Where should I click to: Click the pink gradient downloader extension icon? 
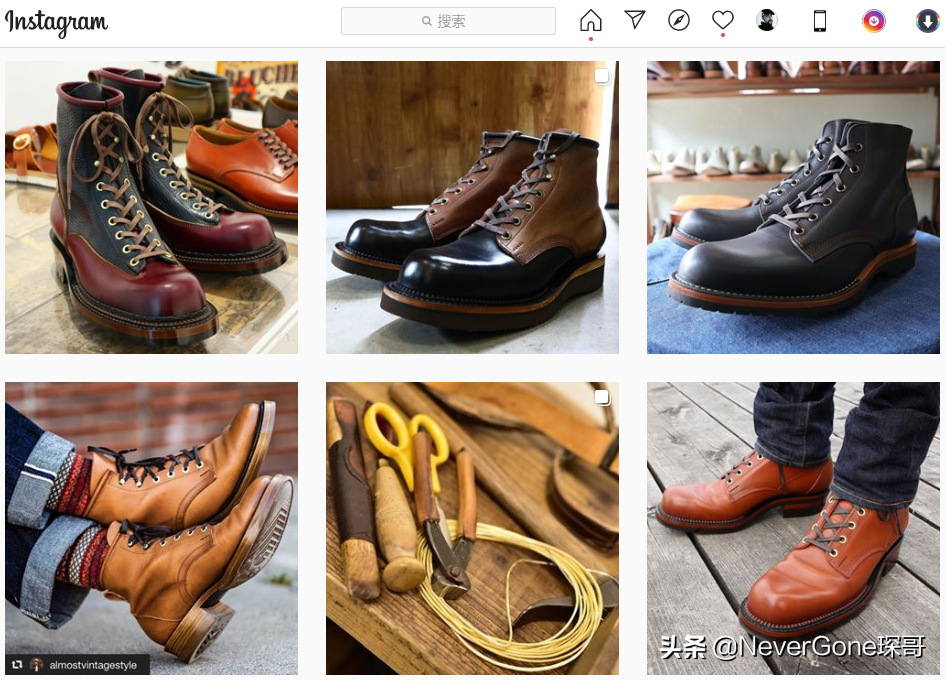click(873, 22)
